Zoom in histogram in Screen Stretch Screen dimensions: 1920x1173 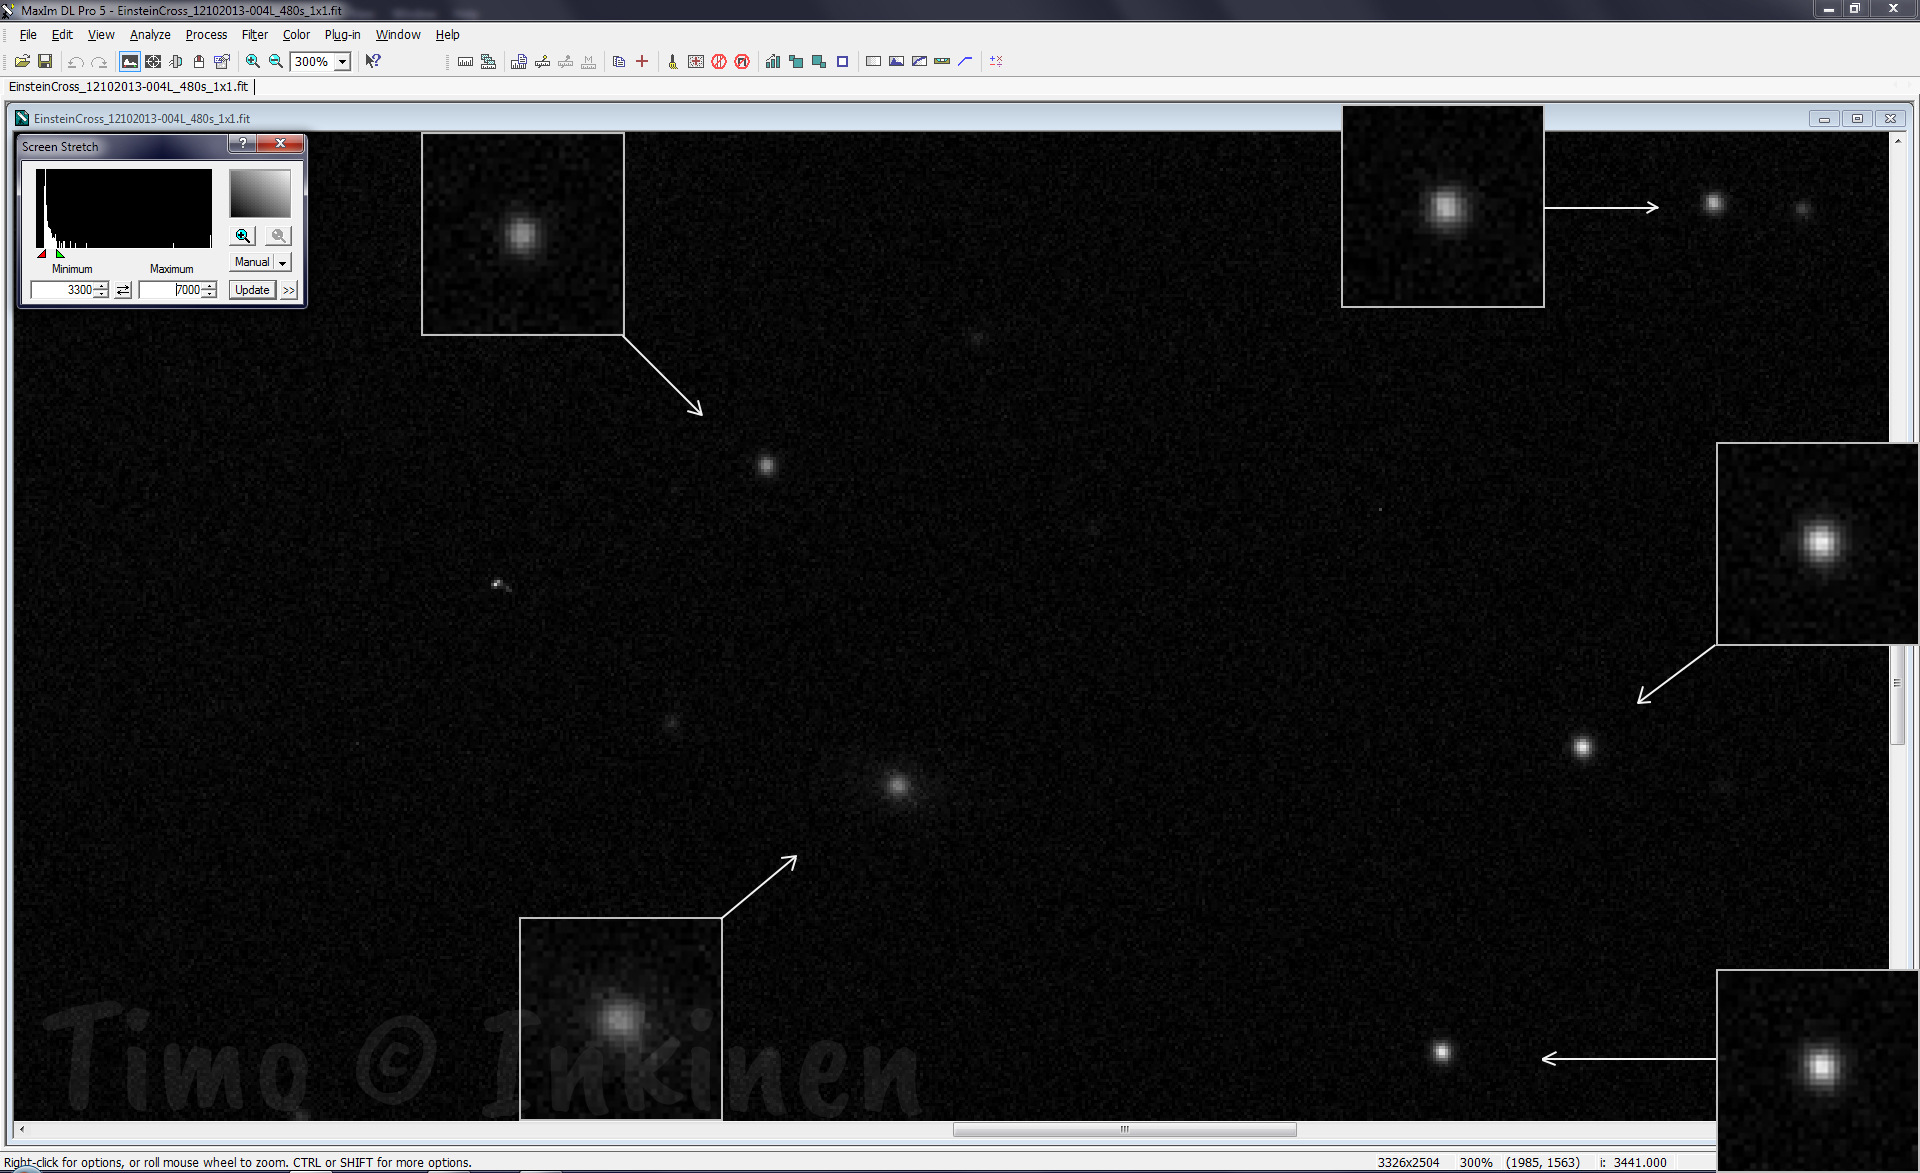pyautogui.click(x=243, y=236)
